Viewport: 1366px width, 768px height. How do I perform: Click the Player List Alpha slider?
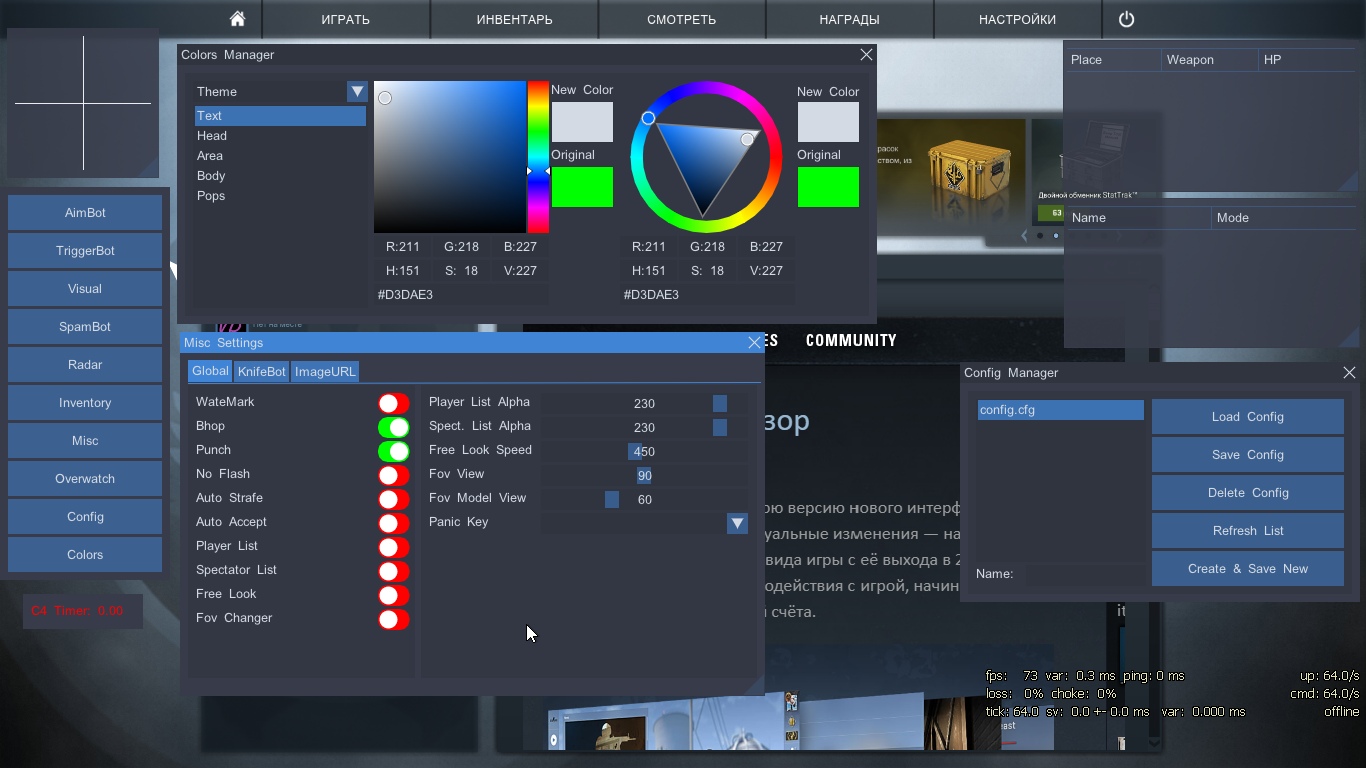(x=644, y=403)
